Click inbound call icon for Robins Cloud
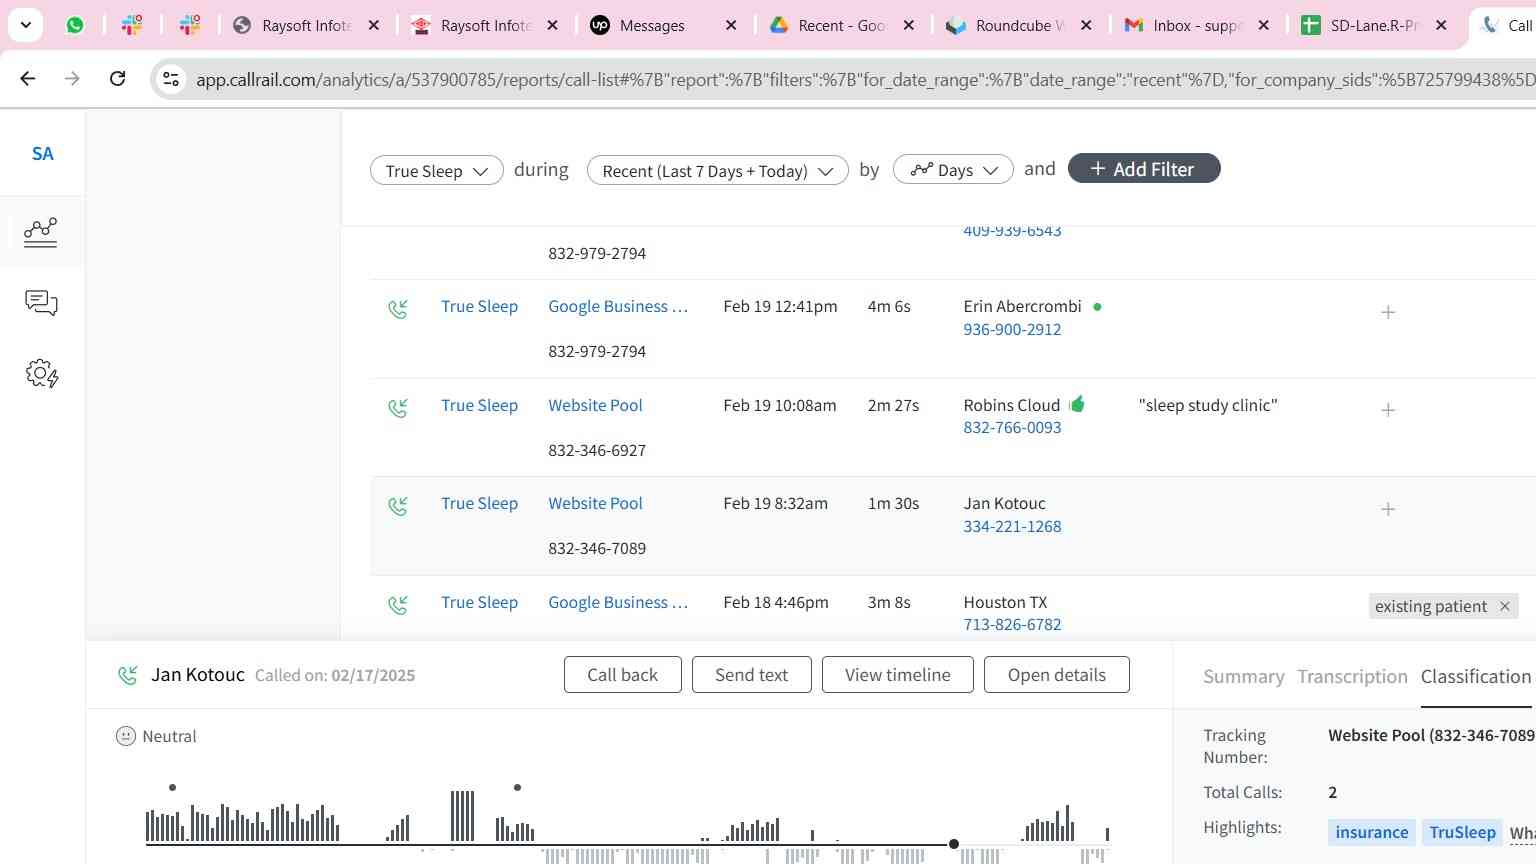Viewport: 1536px width, 864px height. pyautogui.click(x=398, y=408)
